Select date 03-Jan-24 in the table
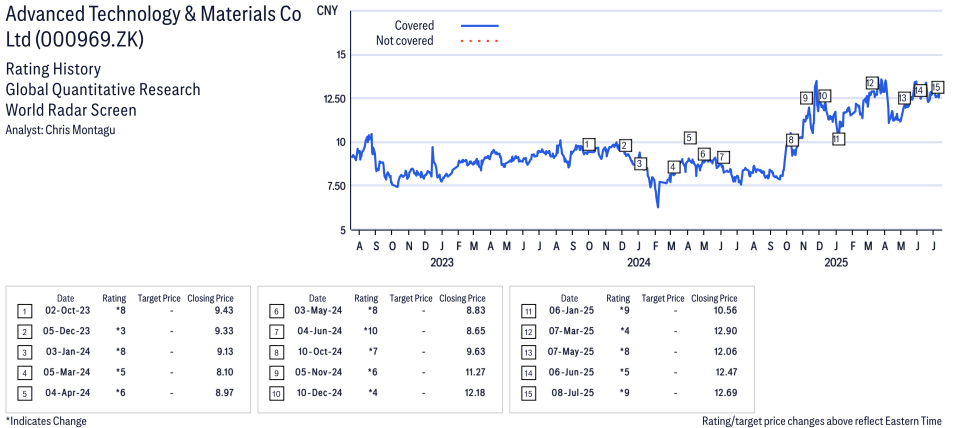Image resolution: width=953 pixels, height=428 pixels. click(68, 352)
